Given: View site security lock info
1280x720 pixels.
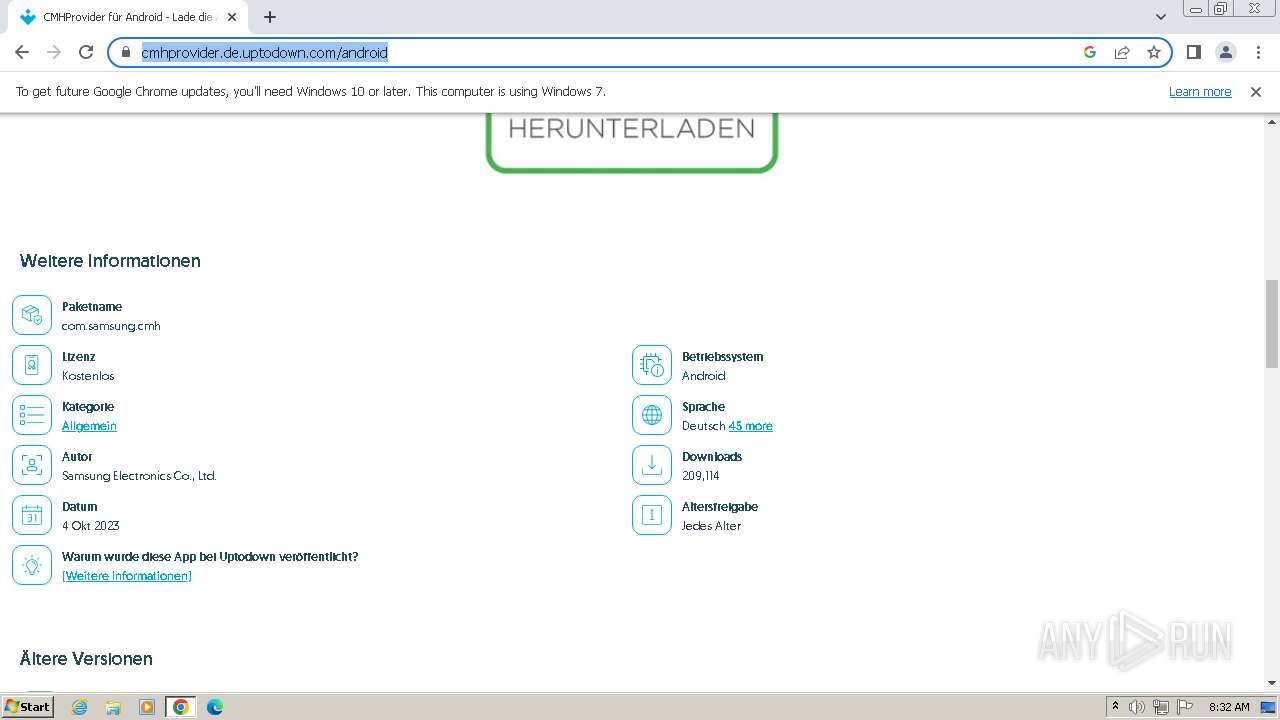Looking at the screenshot, I should (125, 52).
